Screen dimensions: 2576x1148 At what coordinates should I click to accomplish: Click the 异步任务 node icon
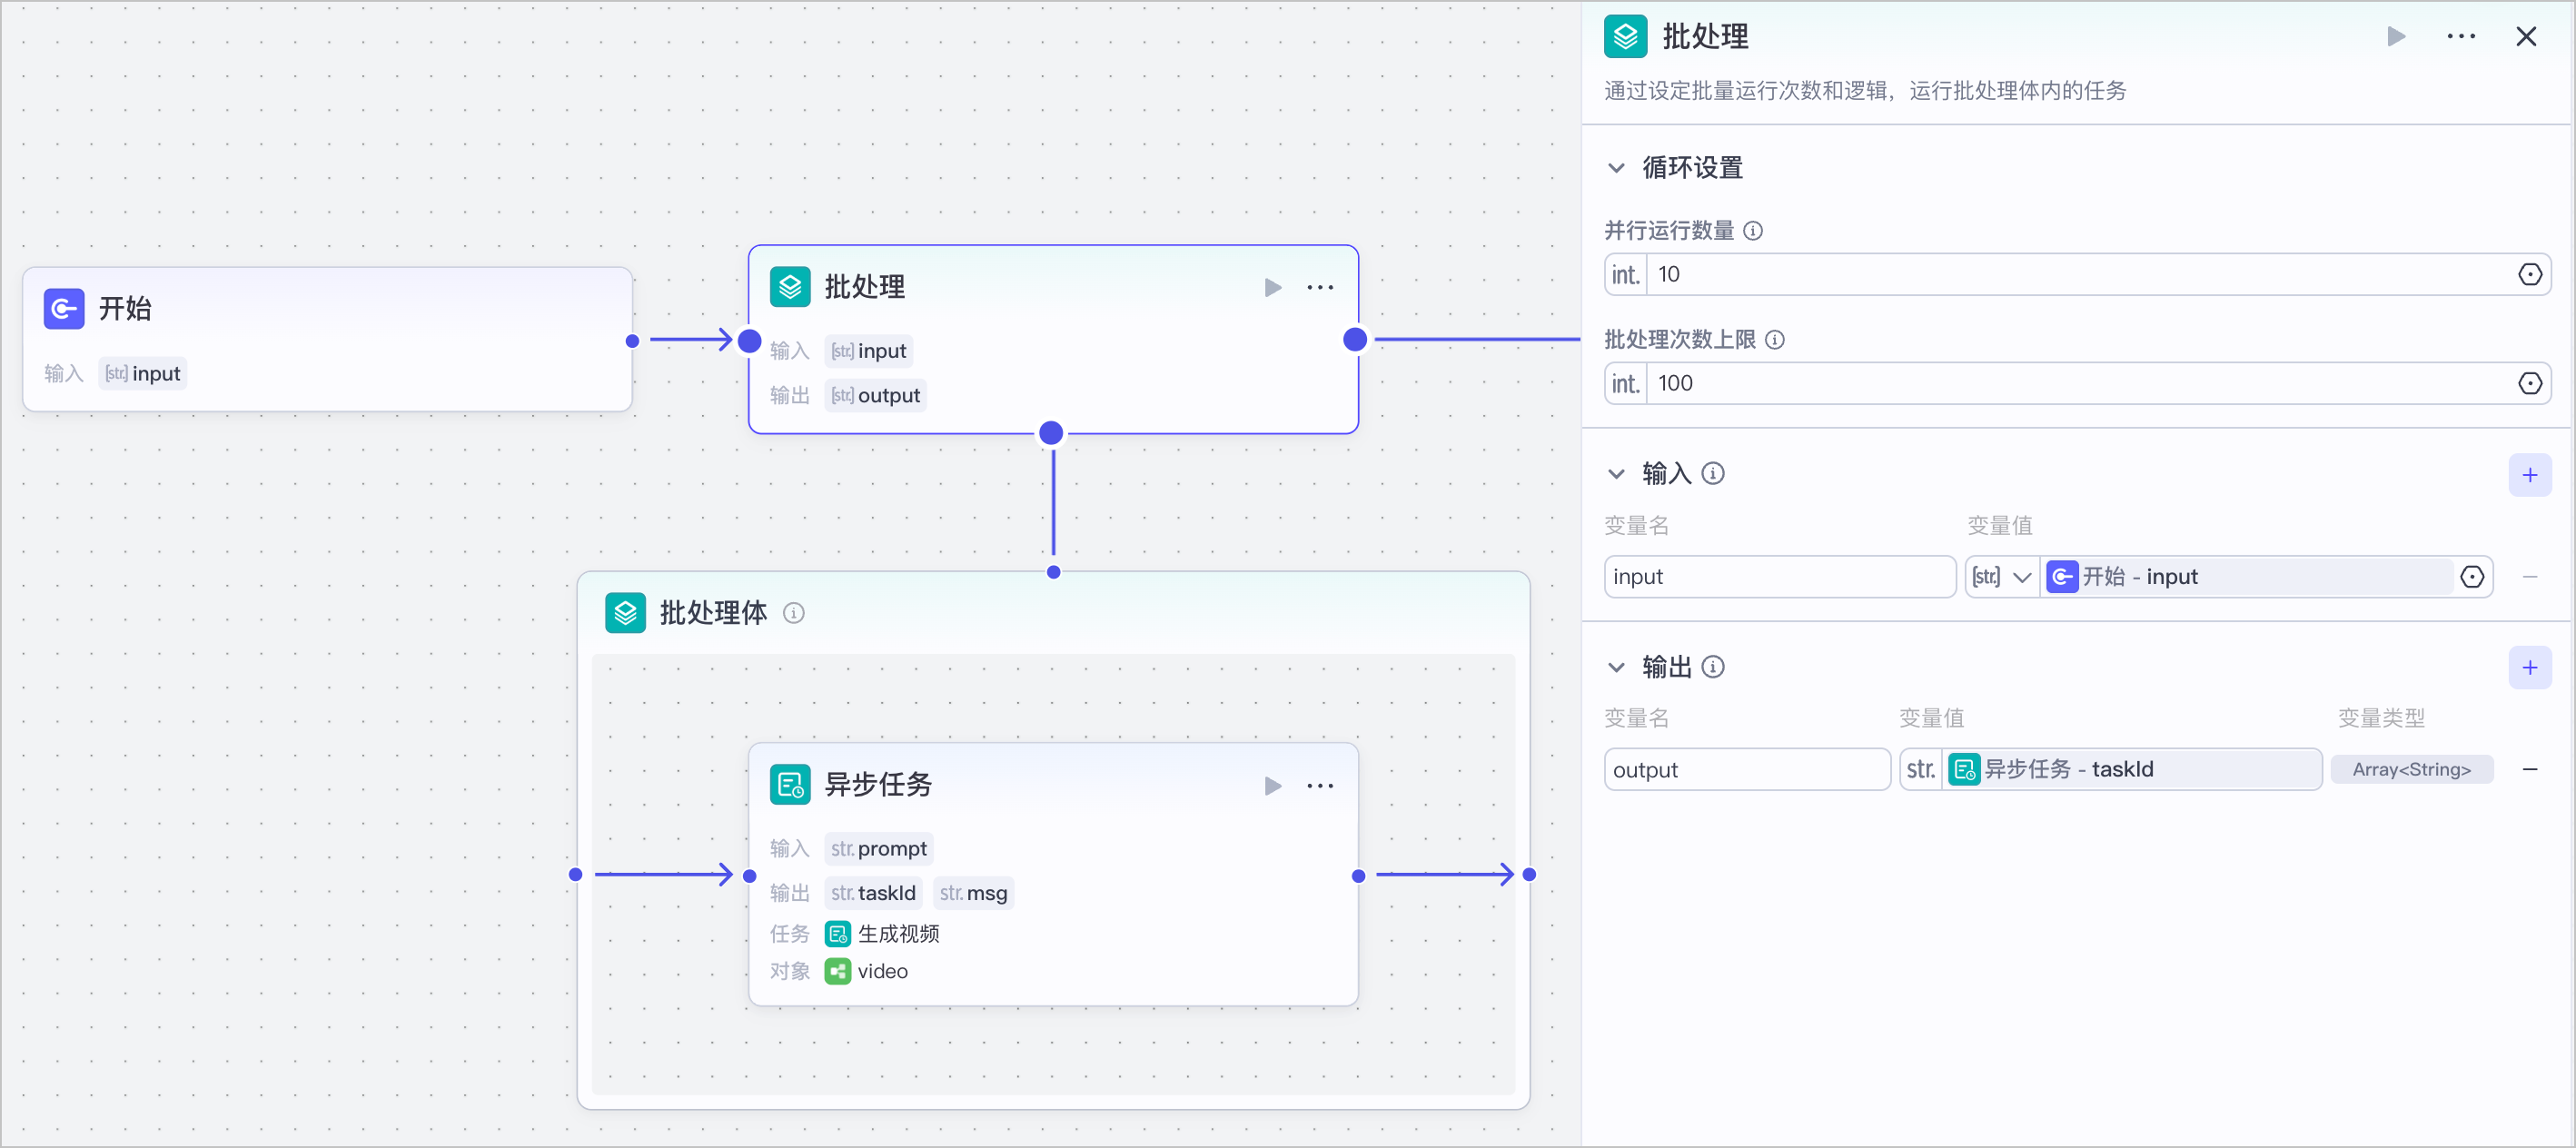pyautogui.click(x=790, y=785)
